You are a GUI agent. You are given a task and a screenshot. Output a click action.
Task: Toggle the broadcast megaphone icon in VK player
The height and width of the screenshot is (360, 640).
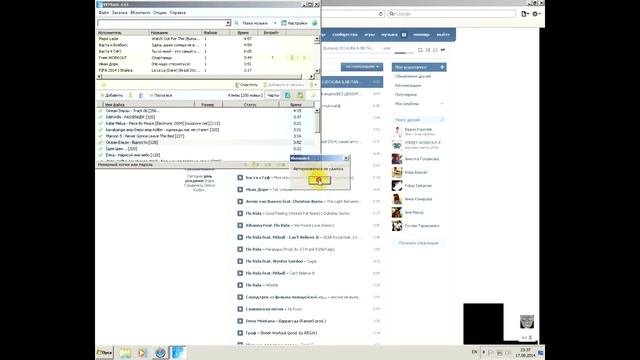(443, 50)
